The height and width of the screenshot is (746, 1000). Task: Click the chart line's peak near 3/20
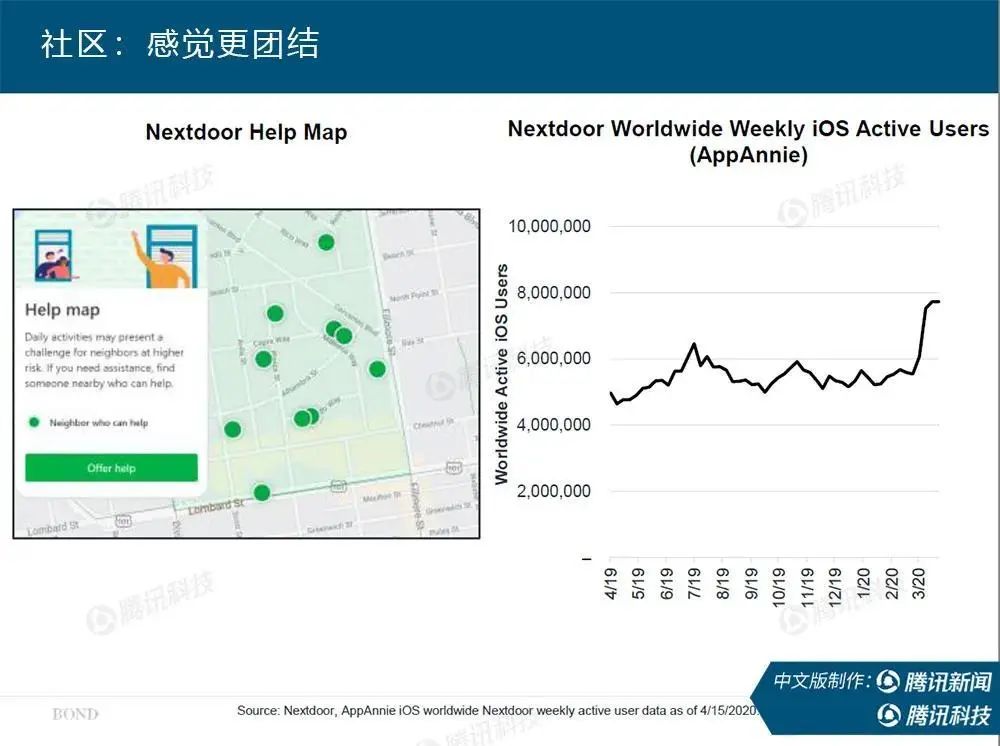click(x=935, y=301)
